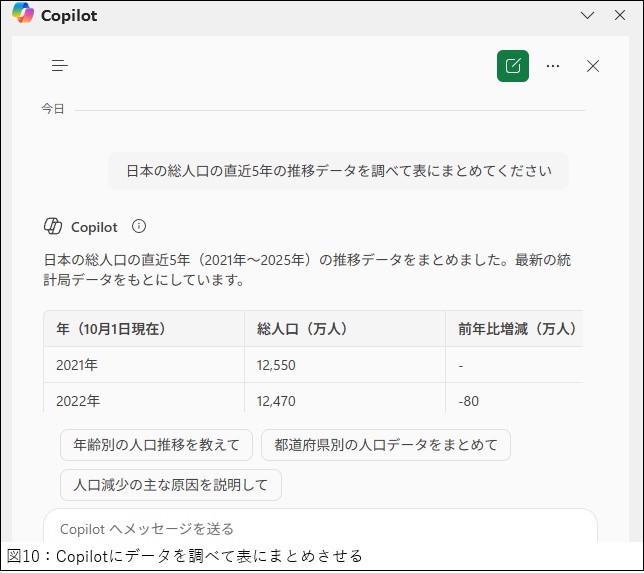Start a new chat with the green compose button
The image size is (644, 573).
pos(513,66)
